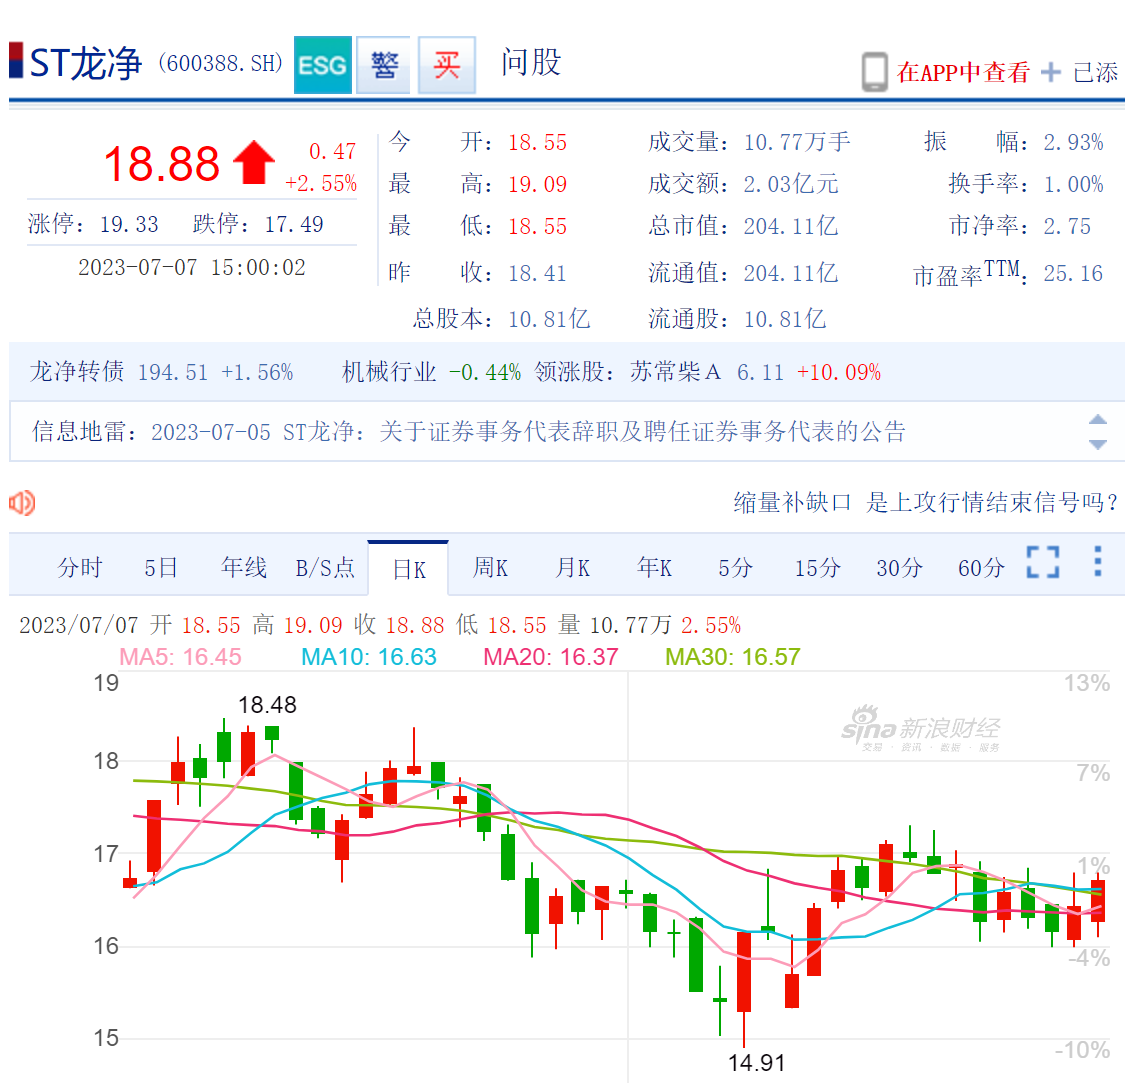This screenshot has height=1083, width=1125.
Task: Click the 18.48 high label on chart
Action: tap(267, 705)
